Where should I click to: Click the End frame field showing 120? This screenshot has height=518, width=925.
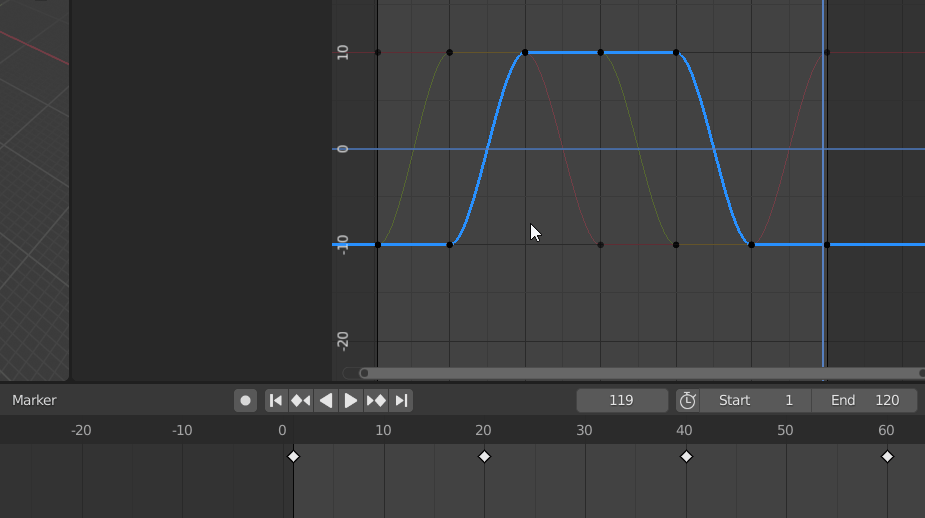pyautogui.click(x=865, y=401)
